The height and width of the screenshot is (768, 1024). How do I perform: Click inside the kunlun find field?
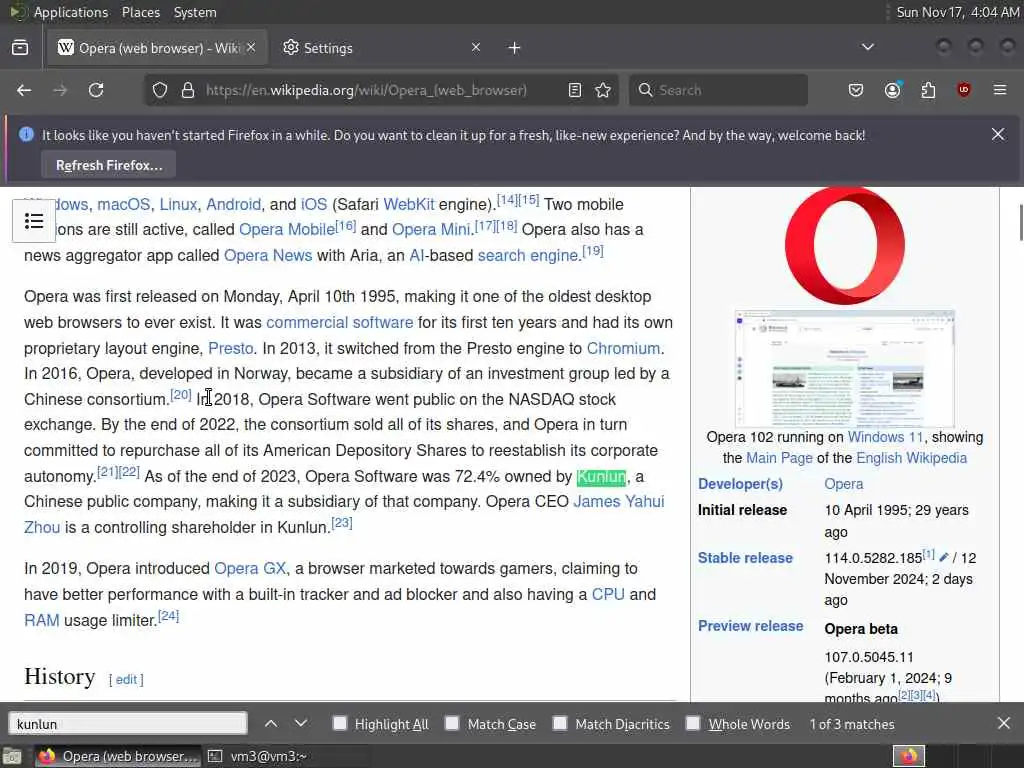coord(128,724)
